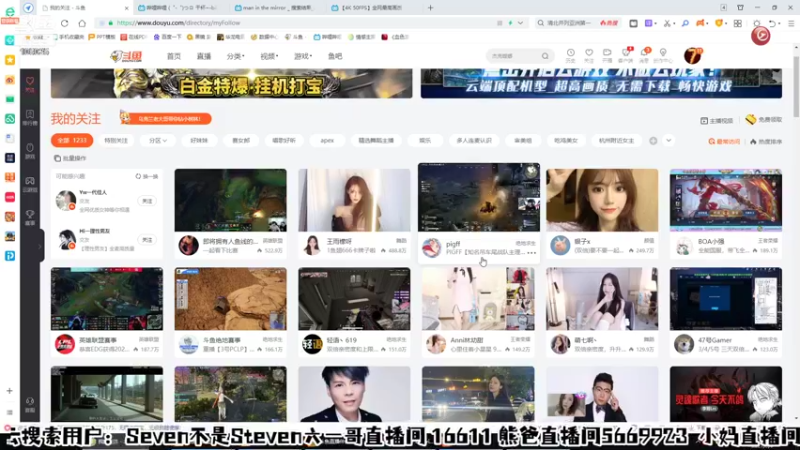800x450 pixels.
Task: Open the yellow shield icon in toolbar
Action: click(719, 23)
